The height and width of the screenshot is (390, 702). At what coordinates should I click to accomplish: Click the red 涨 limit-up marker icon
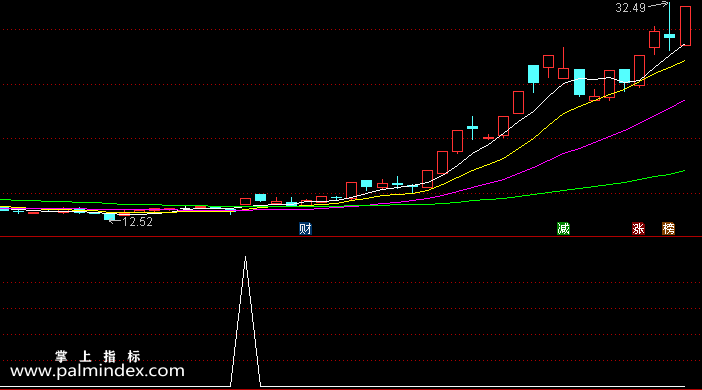click(638, 229)
